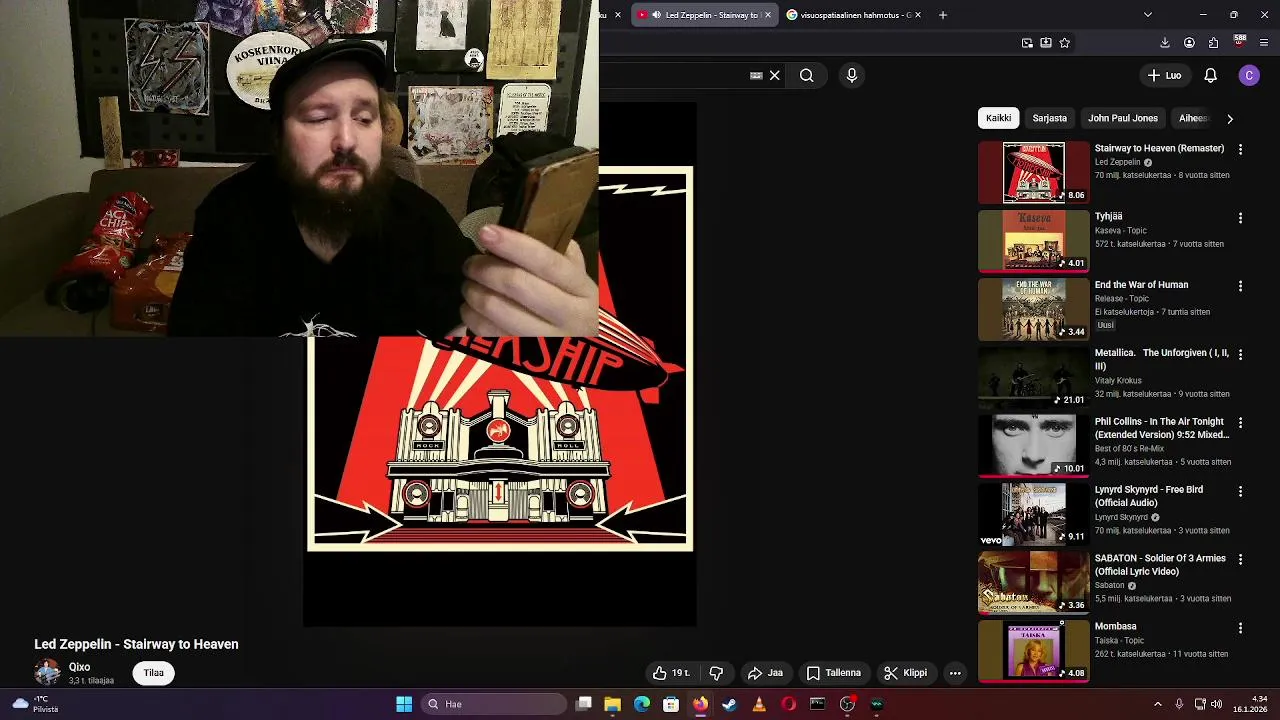The height and width of the screenshot is (720, 1280).
Task: Open Phil Collins In The Air Tonight thumbnail
Action: 1033,446
